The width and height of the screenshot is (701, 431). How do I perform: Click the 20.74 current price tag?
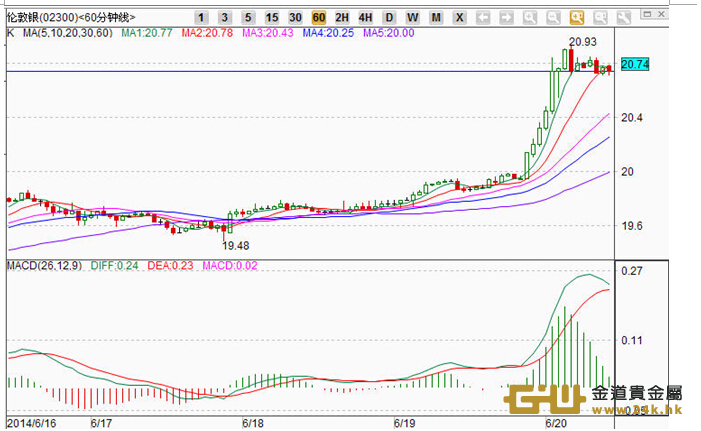click(634, 64)
